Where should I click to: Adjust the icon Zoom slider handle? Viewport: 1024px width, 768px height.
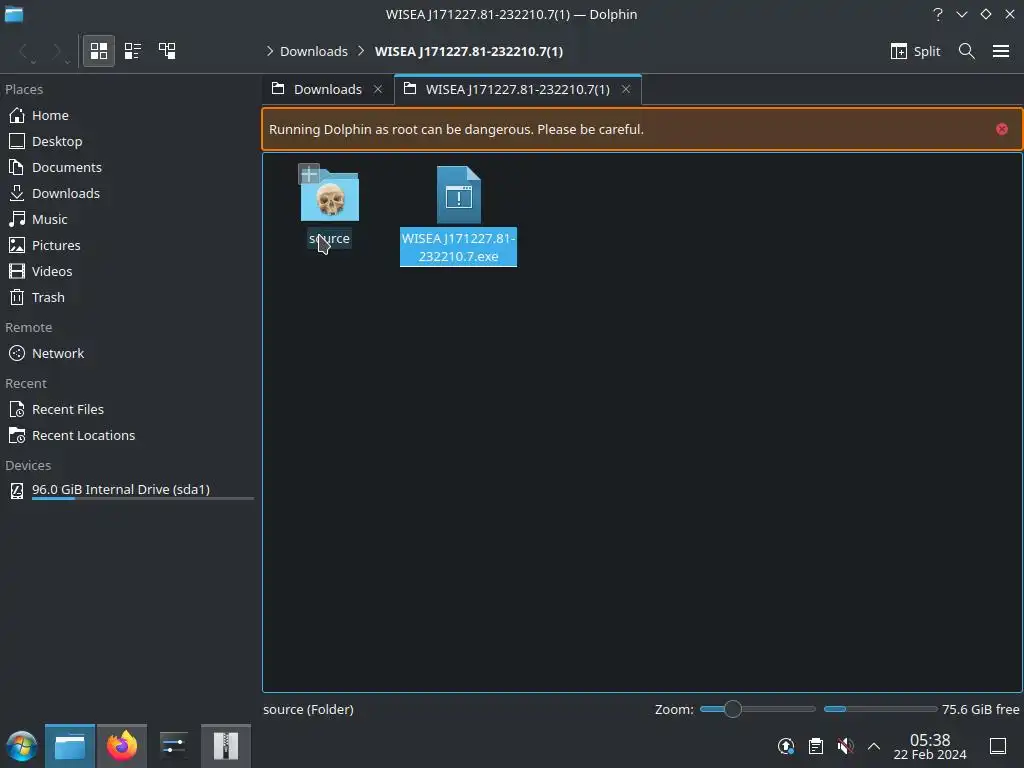click(733, 709)
